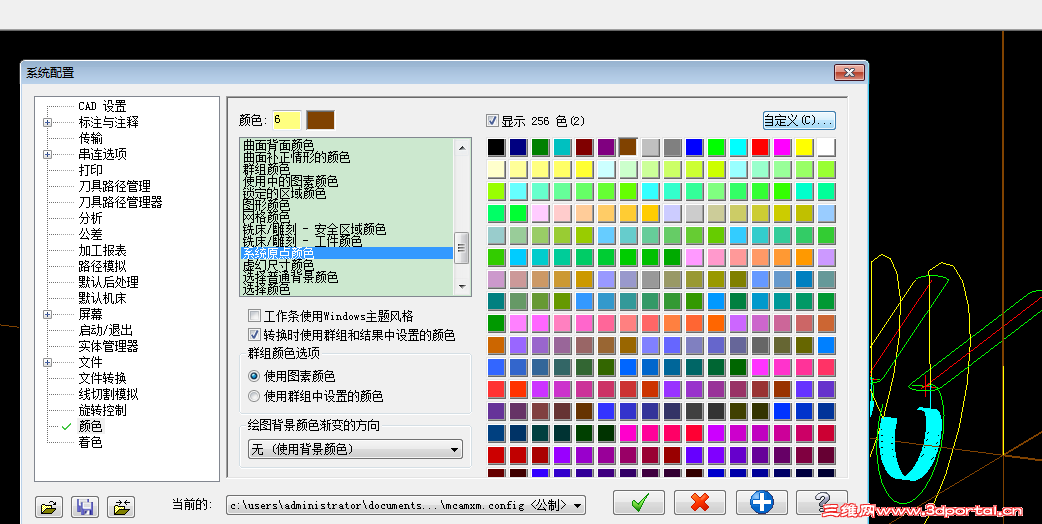
Task: Select 旋转控制 in the settings tree
Action: point(102,410)
